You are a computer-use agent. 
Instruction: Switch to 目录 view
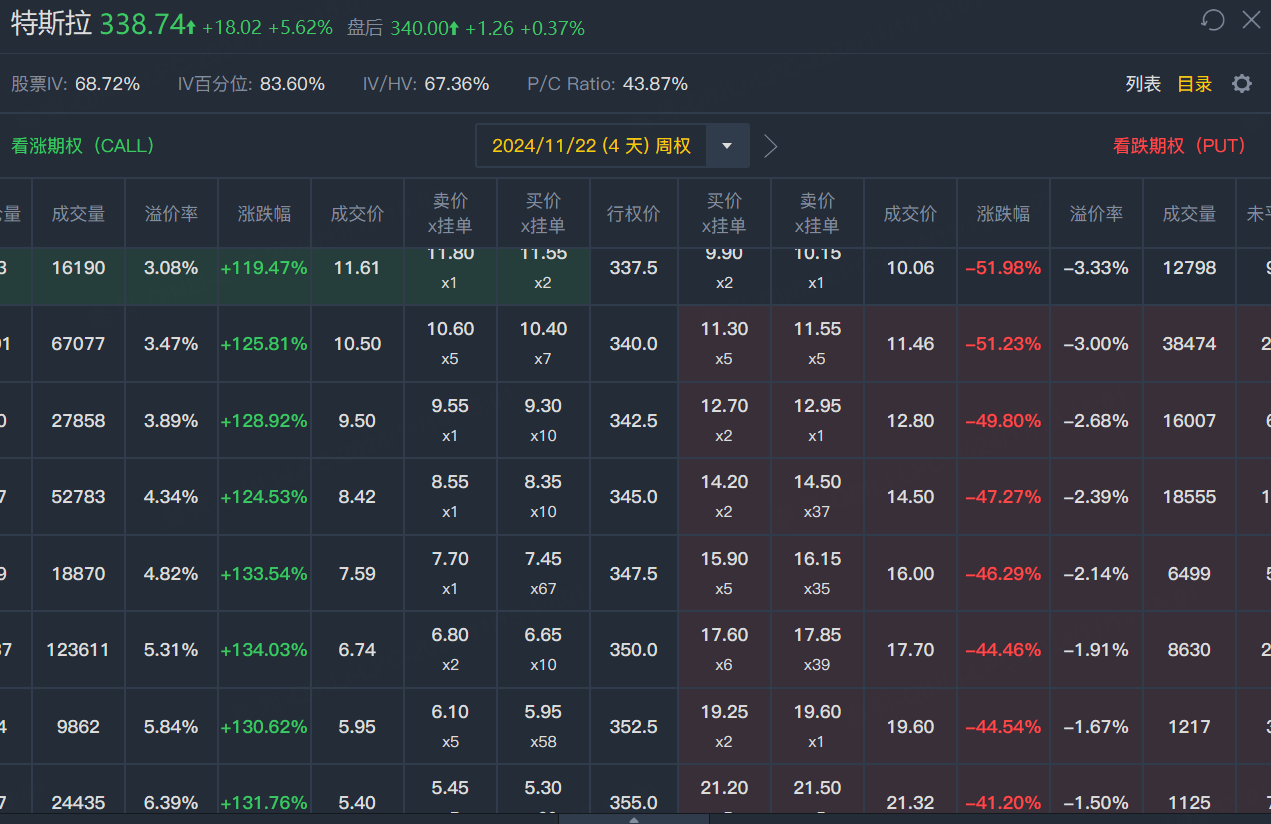tap(1194, 84)
